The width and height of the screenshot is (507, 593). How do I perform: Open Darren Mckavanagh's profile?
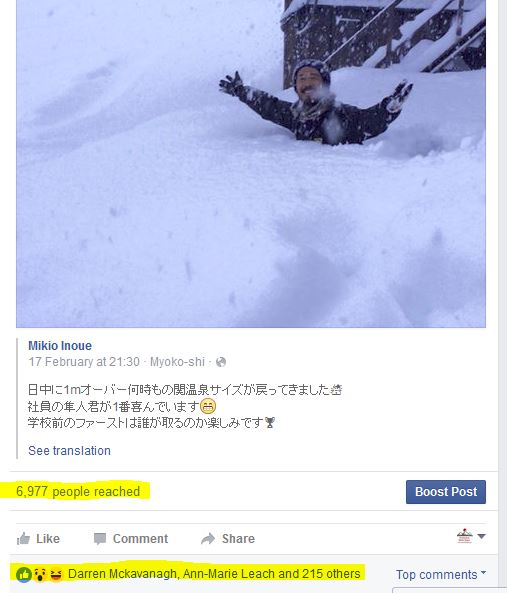tap(122, 574)
